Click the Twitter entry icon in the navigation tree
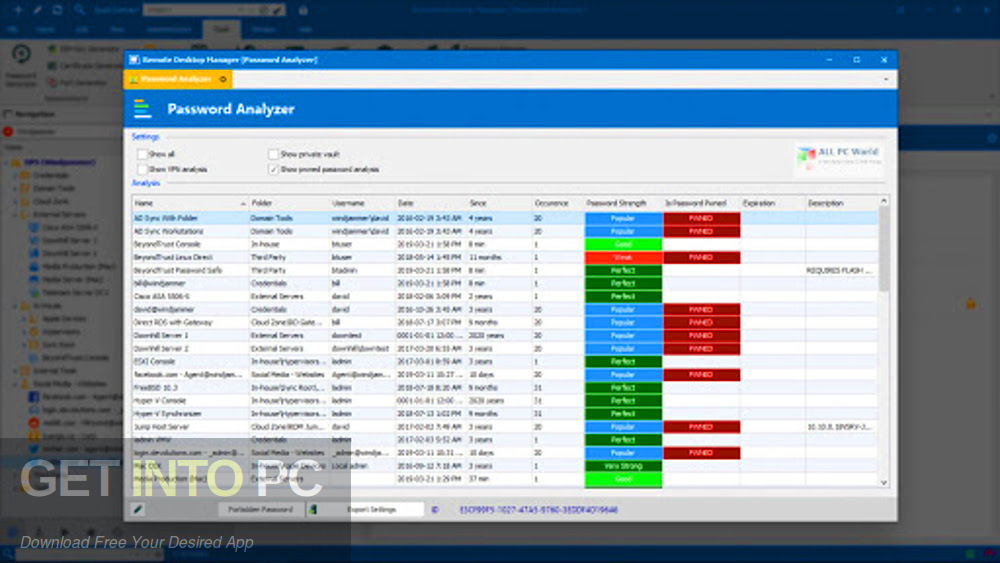The height and width of the screenshot is (563, 1000). [x=34, y=449]
